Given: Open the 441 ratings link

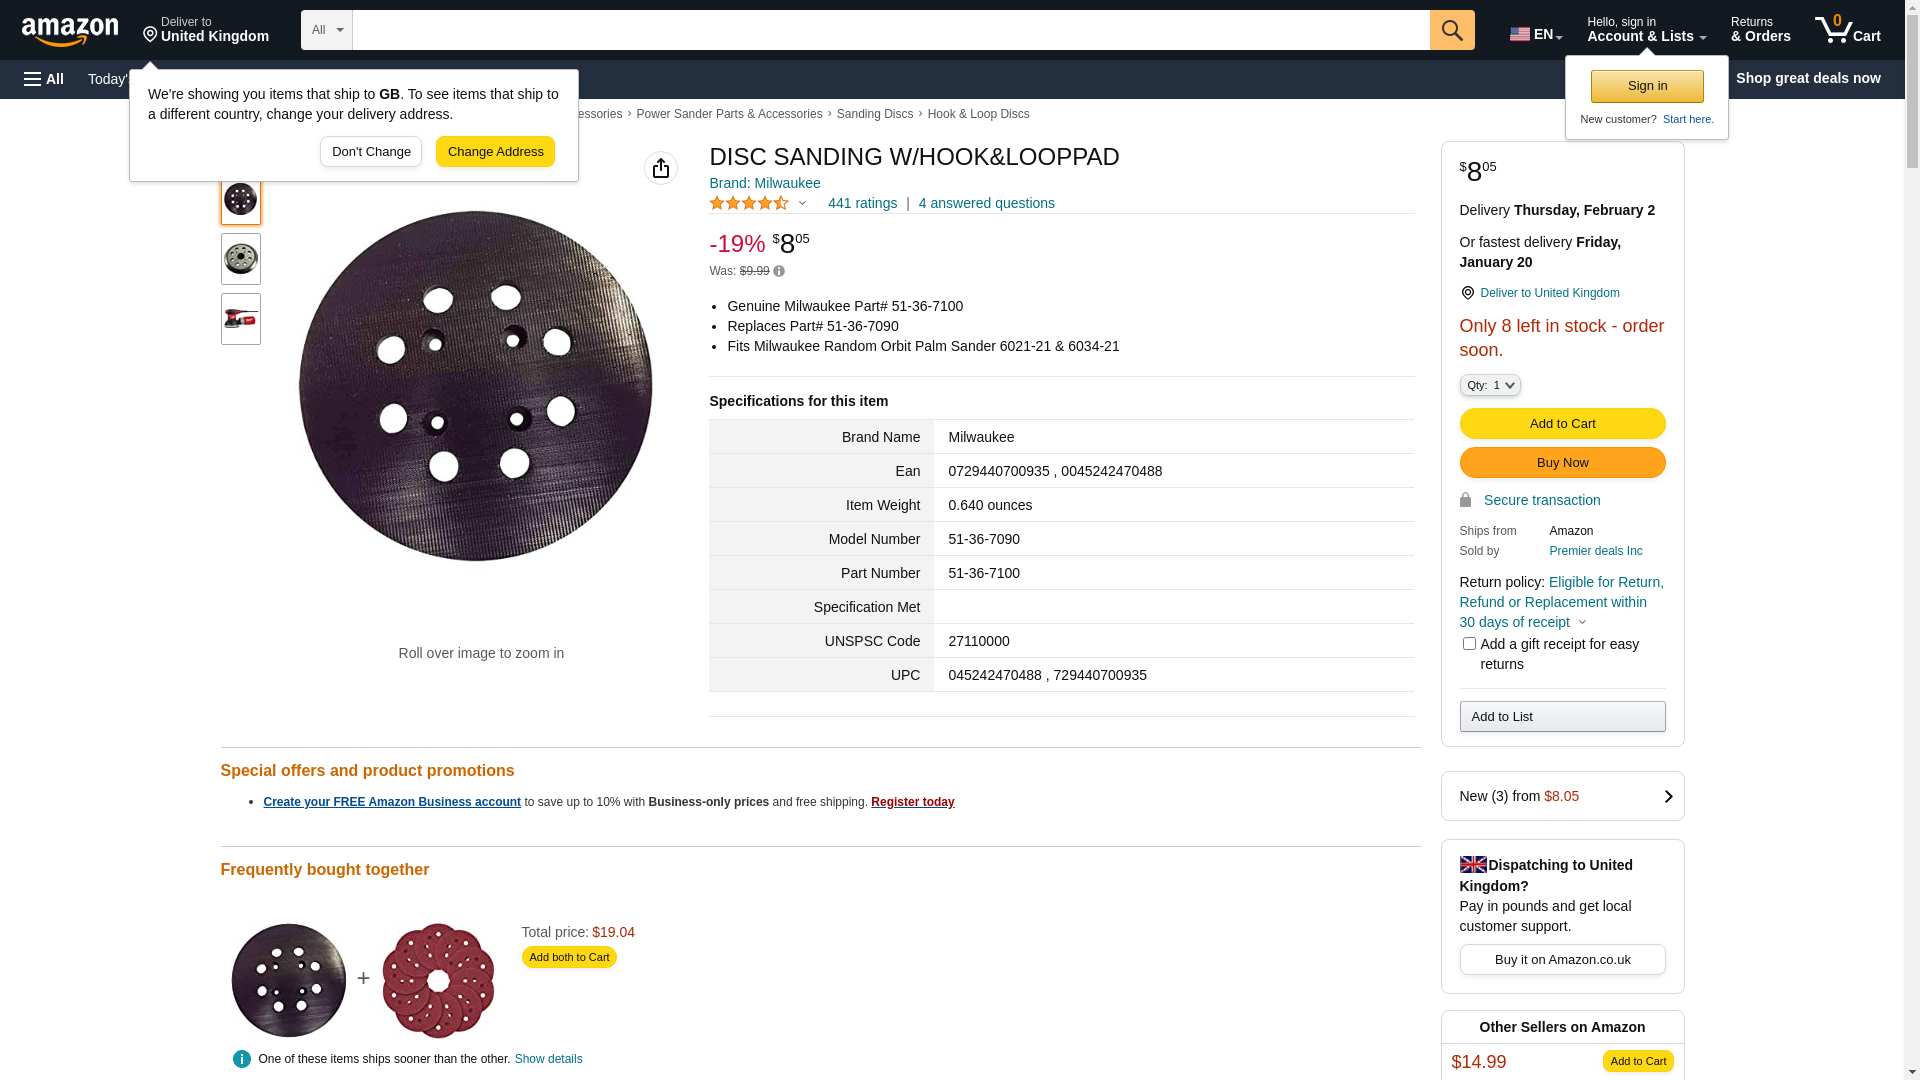Looking at the screenshot, I should point(862,203).
